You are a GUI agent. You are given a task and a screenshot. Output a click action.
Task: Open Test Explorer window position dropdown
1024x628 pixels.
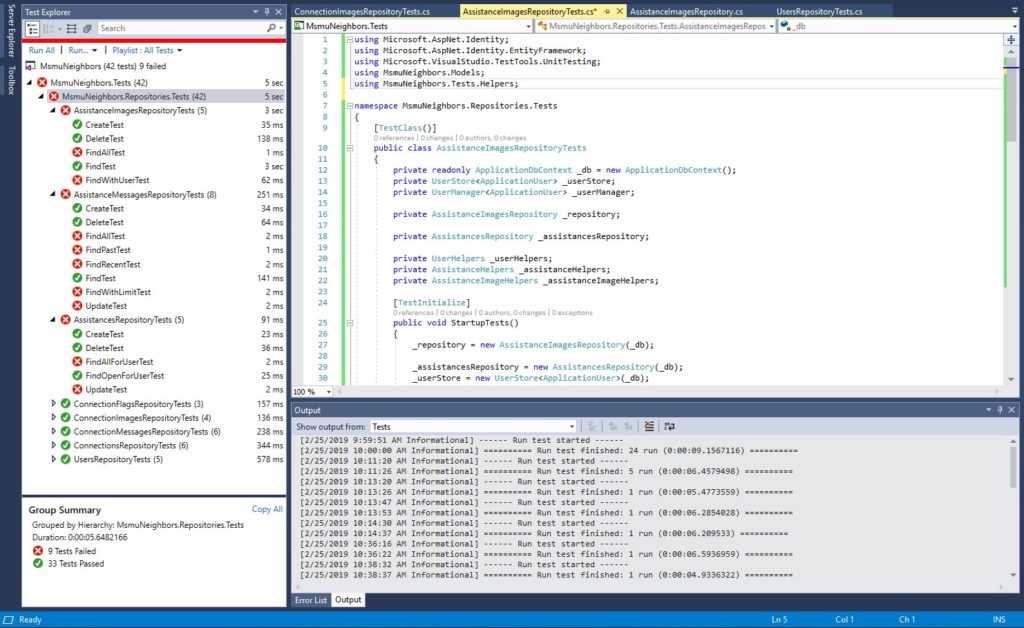(x=255, y=12)
